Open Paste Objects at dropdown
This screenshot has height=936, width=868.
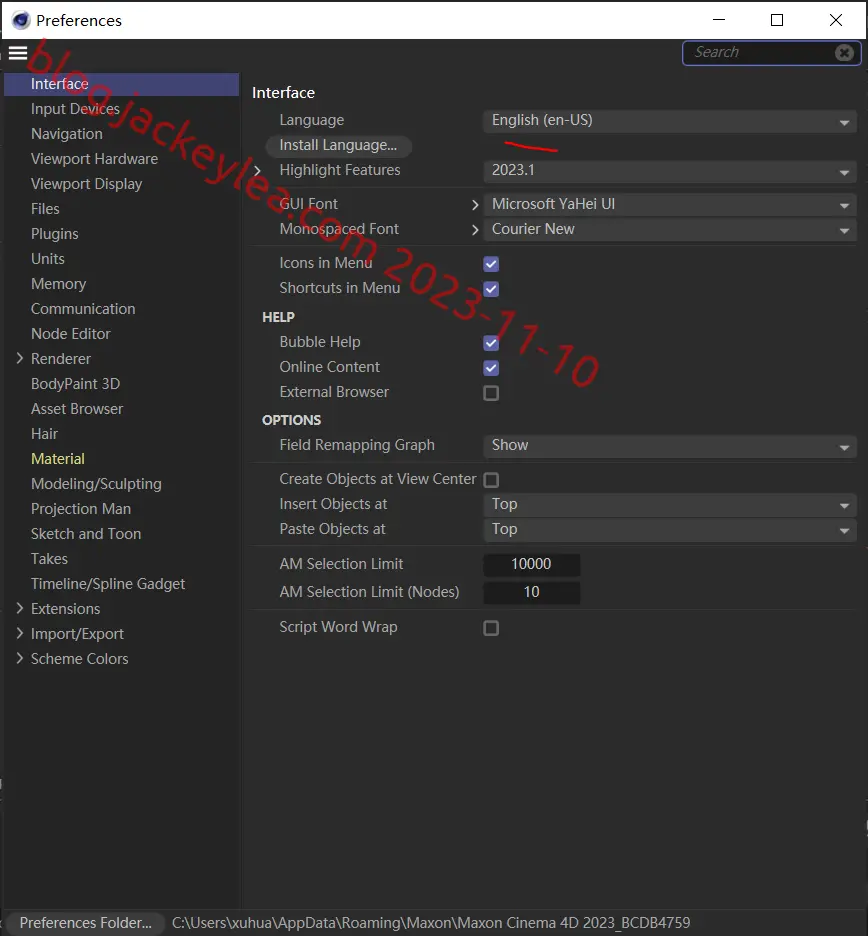click(x=670, y=530)
